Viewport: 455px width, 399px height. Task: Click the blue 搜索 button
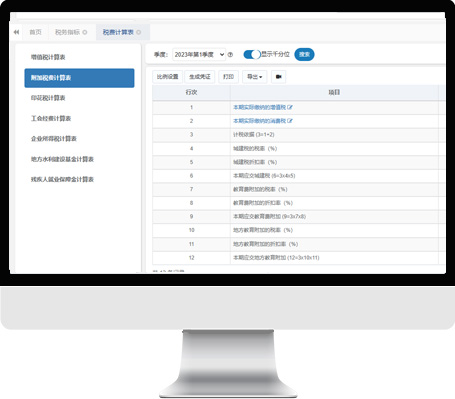click(304, 54)
